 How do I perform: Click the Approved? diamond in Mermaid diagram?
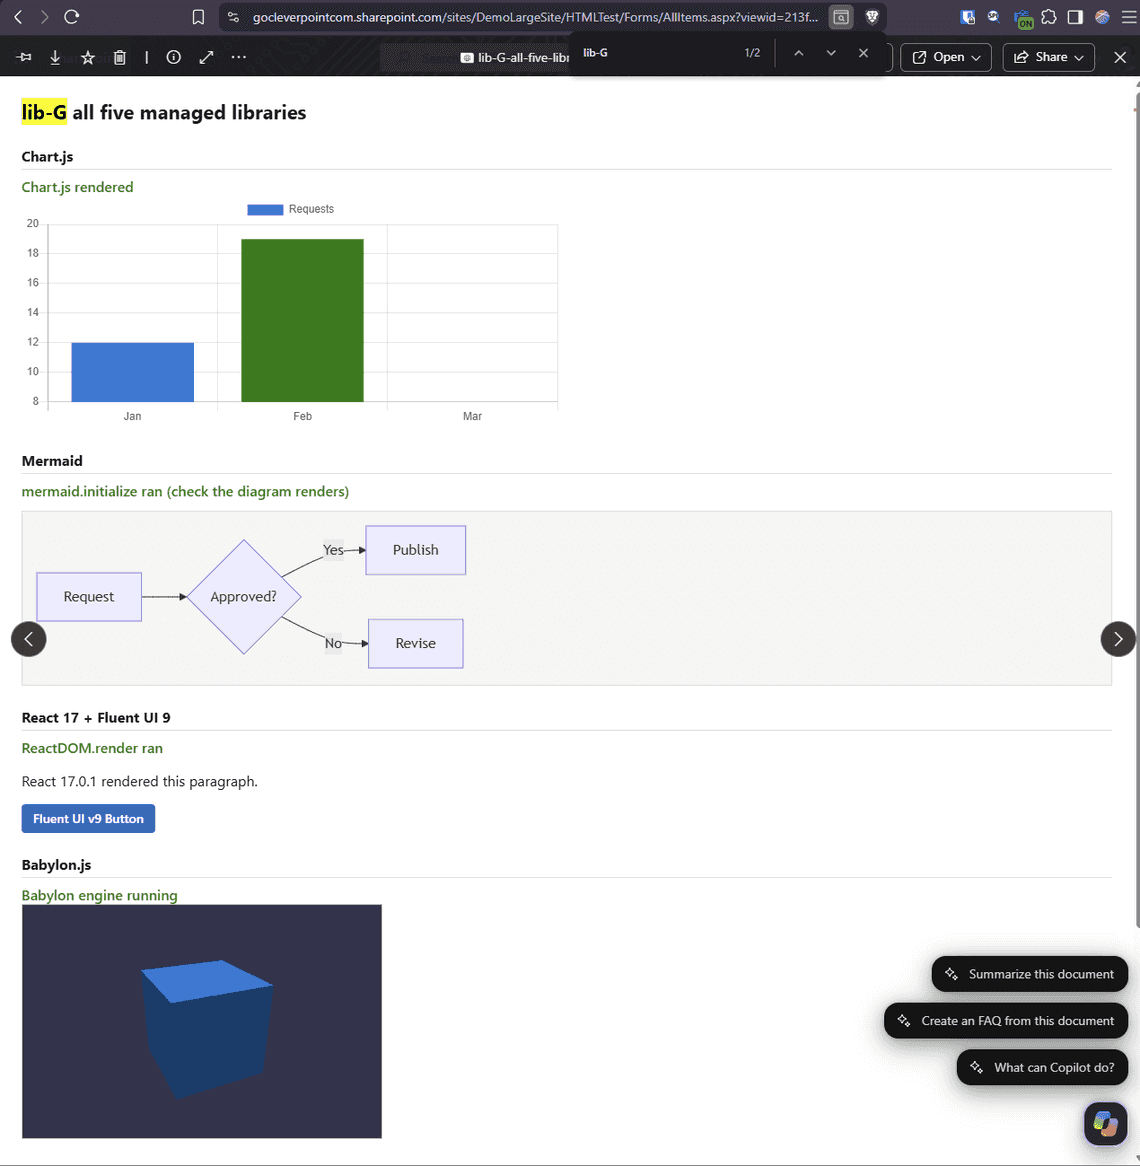244,597
